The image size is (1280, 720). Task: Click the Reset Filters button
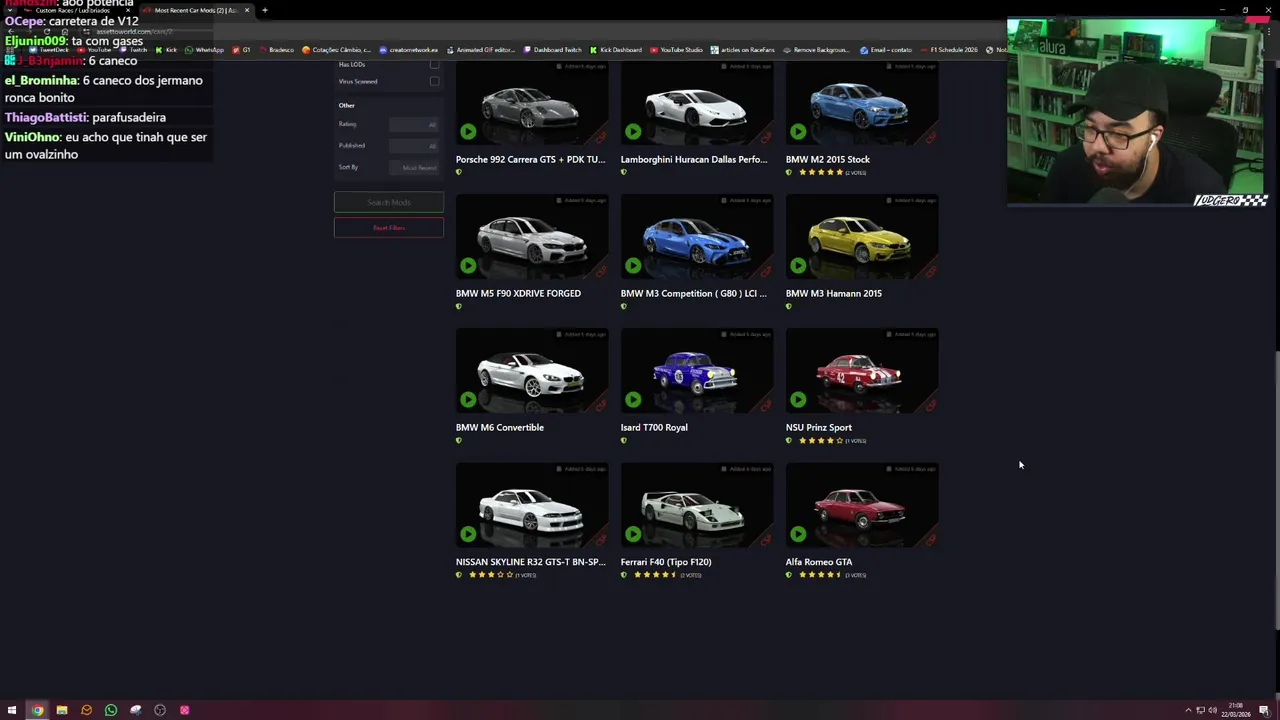[x=389, y=228]
